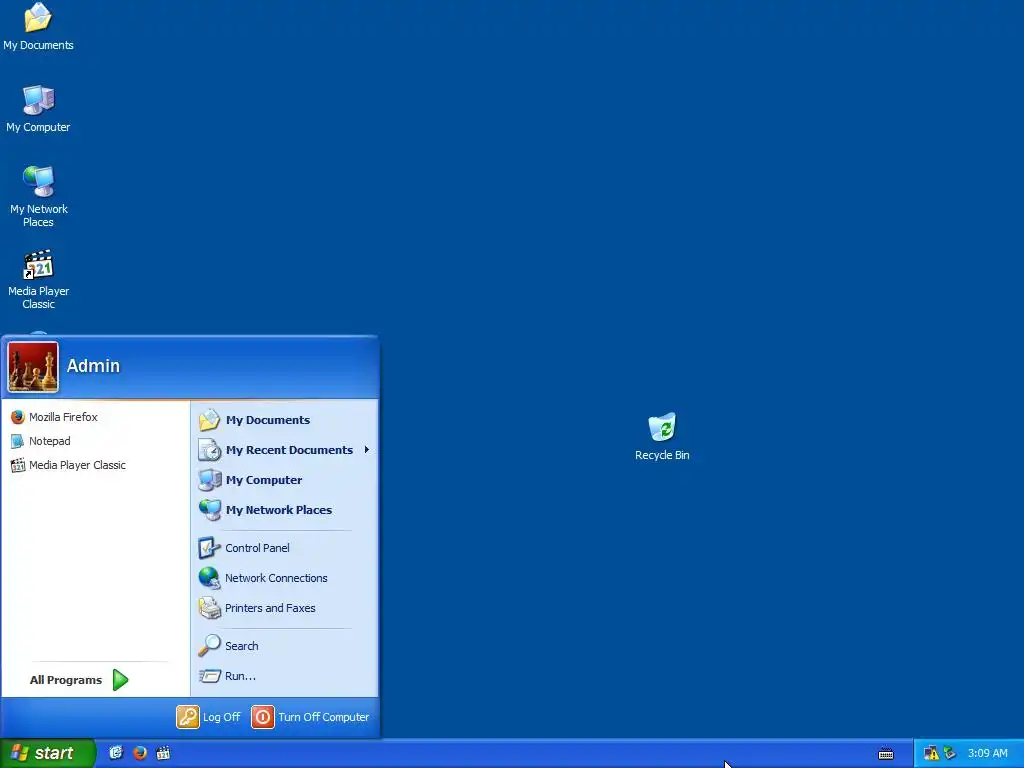Select Media Player Classic desktop shortcut
The width and height of the screenshot is (1024, 768).
[x=38, y=279]
